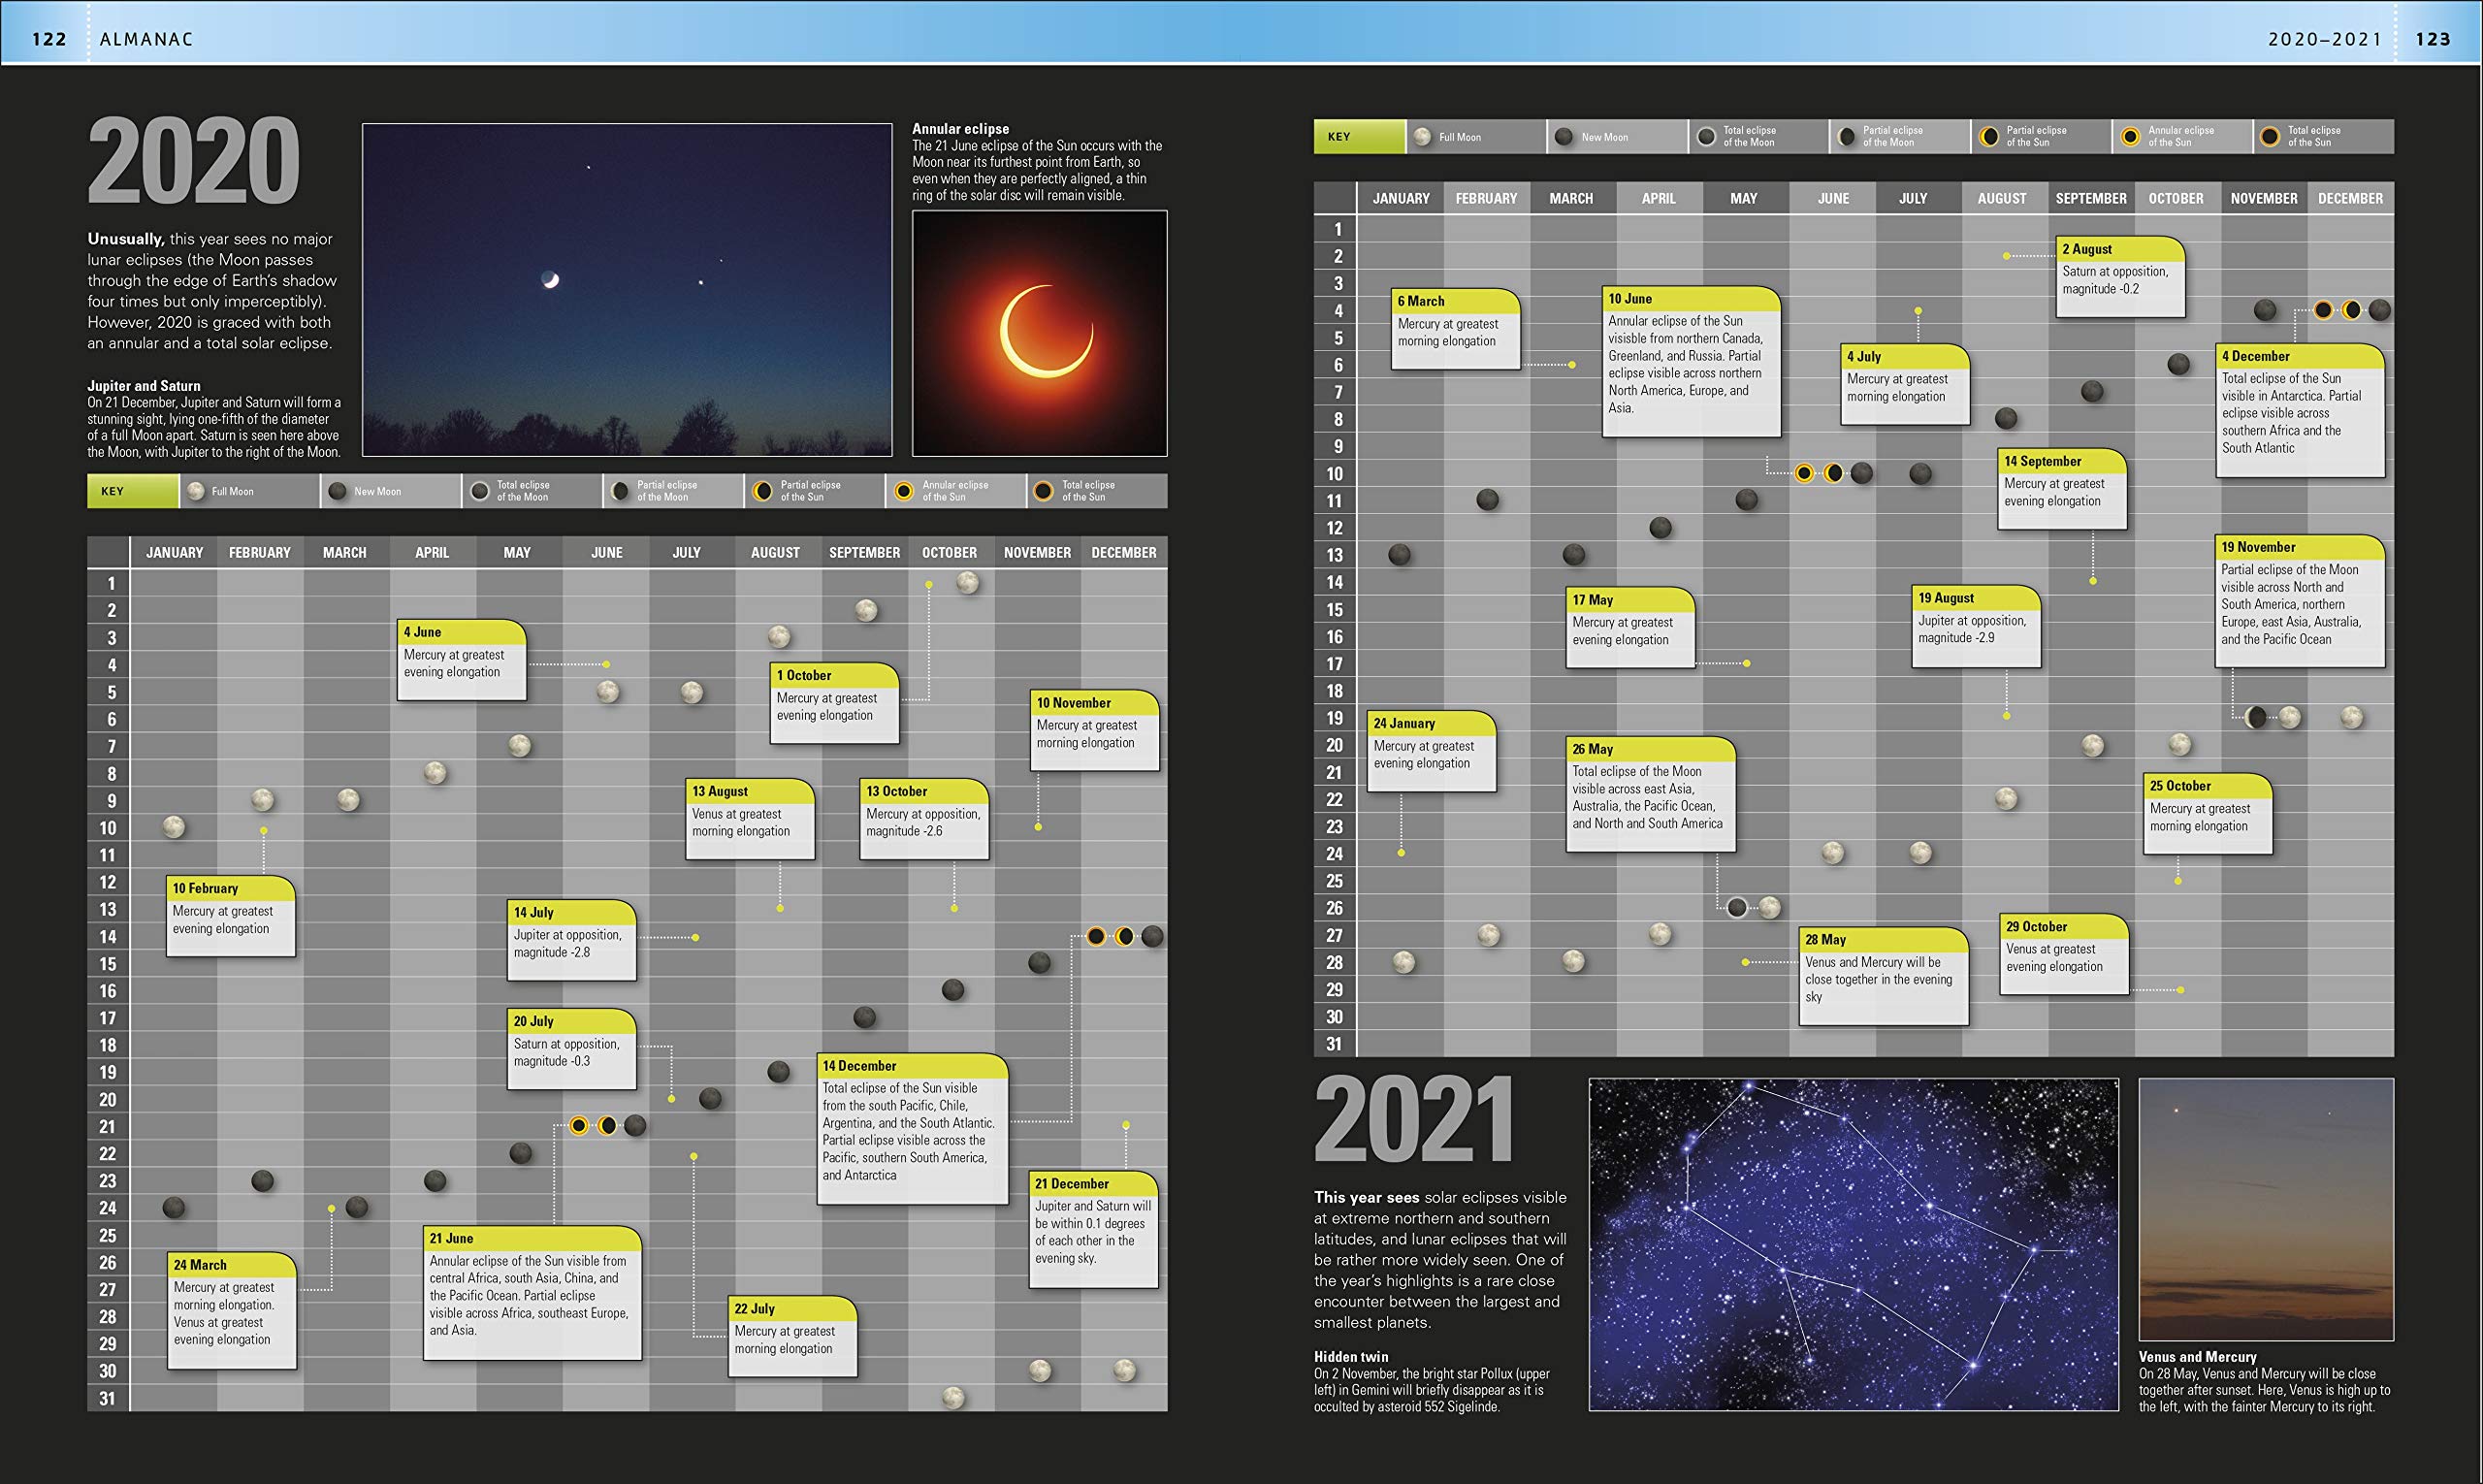Click the page number '122'
This screenshot has width=2483, height=1484.
click(49, 39)
